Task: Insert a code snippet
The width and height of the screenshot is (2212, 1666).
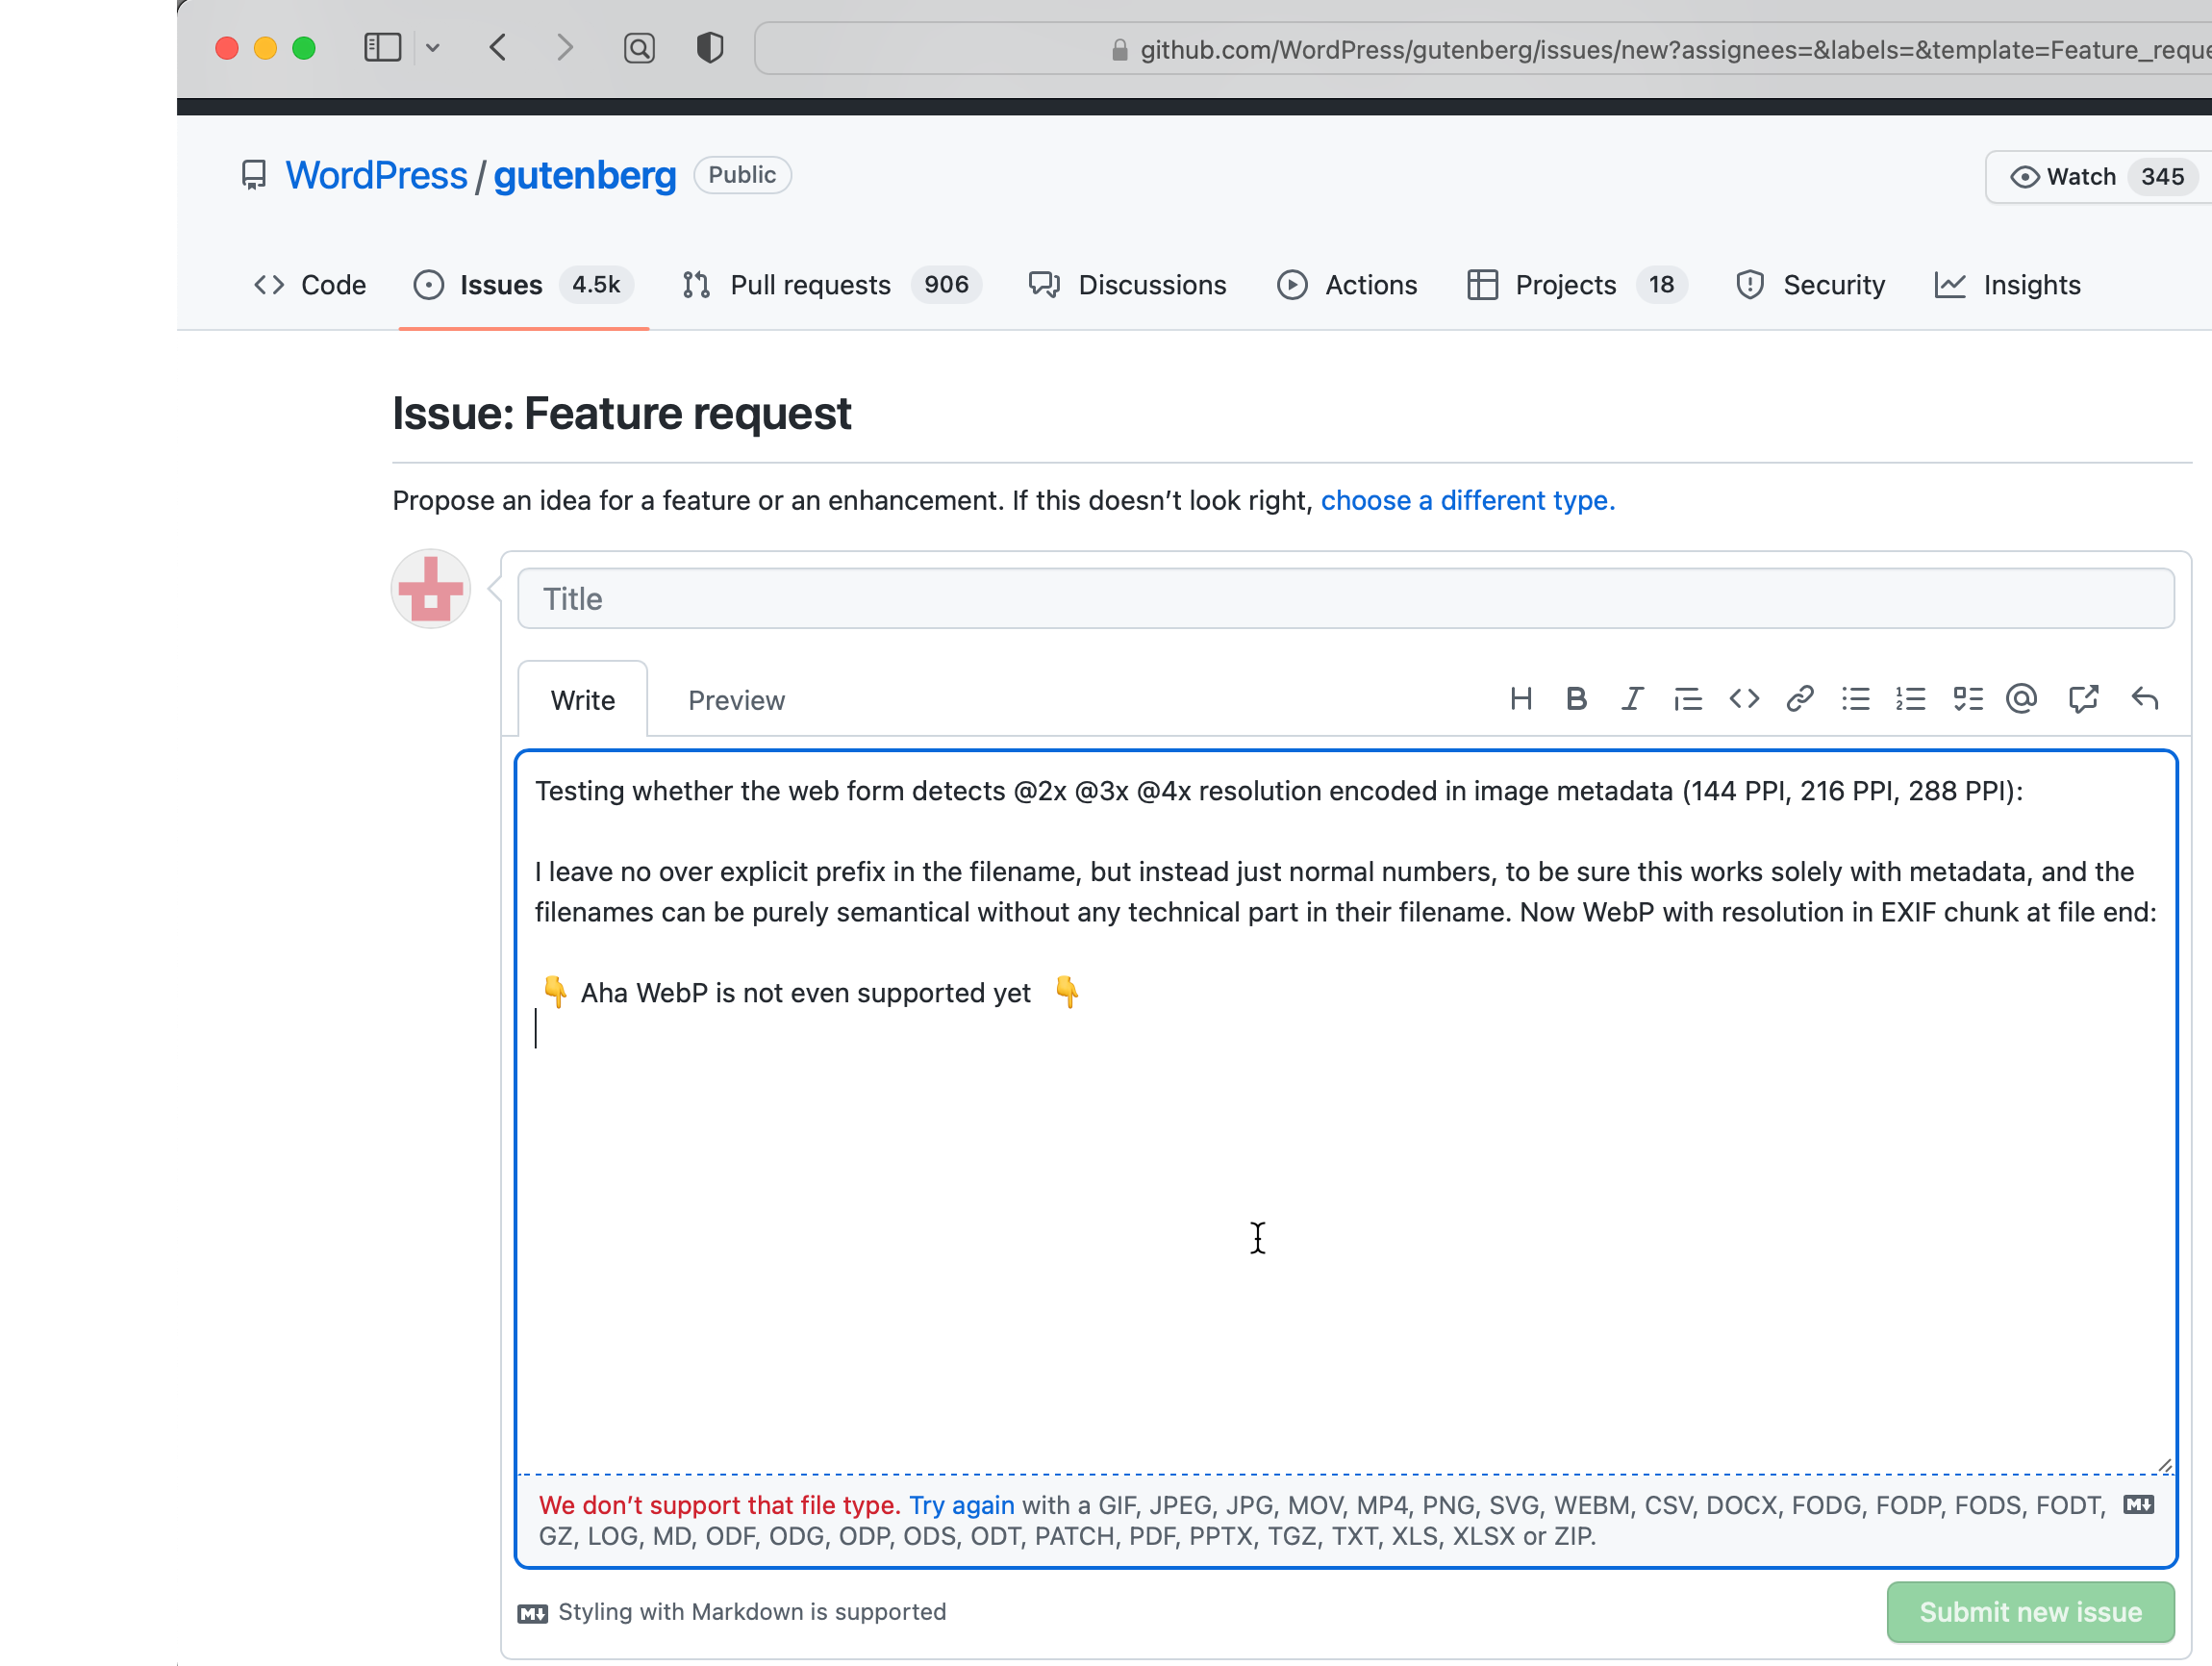Action: point(1743,699)
